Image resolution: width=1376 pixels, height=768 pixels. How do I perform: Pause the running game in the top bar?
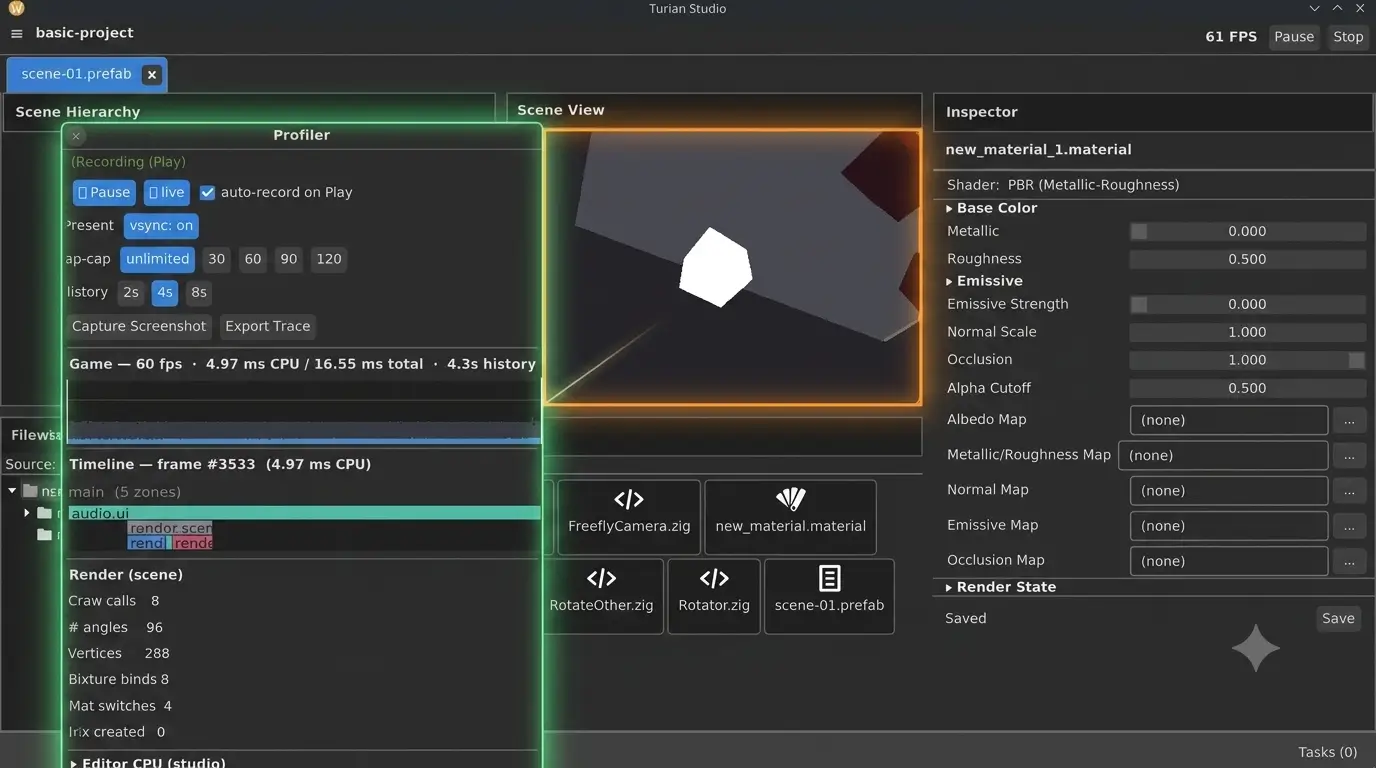pos(1294,37)
